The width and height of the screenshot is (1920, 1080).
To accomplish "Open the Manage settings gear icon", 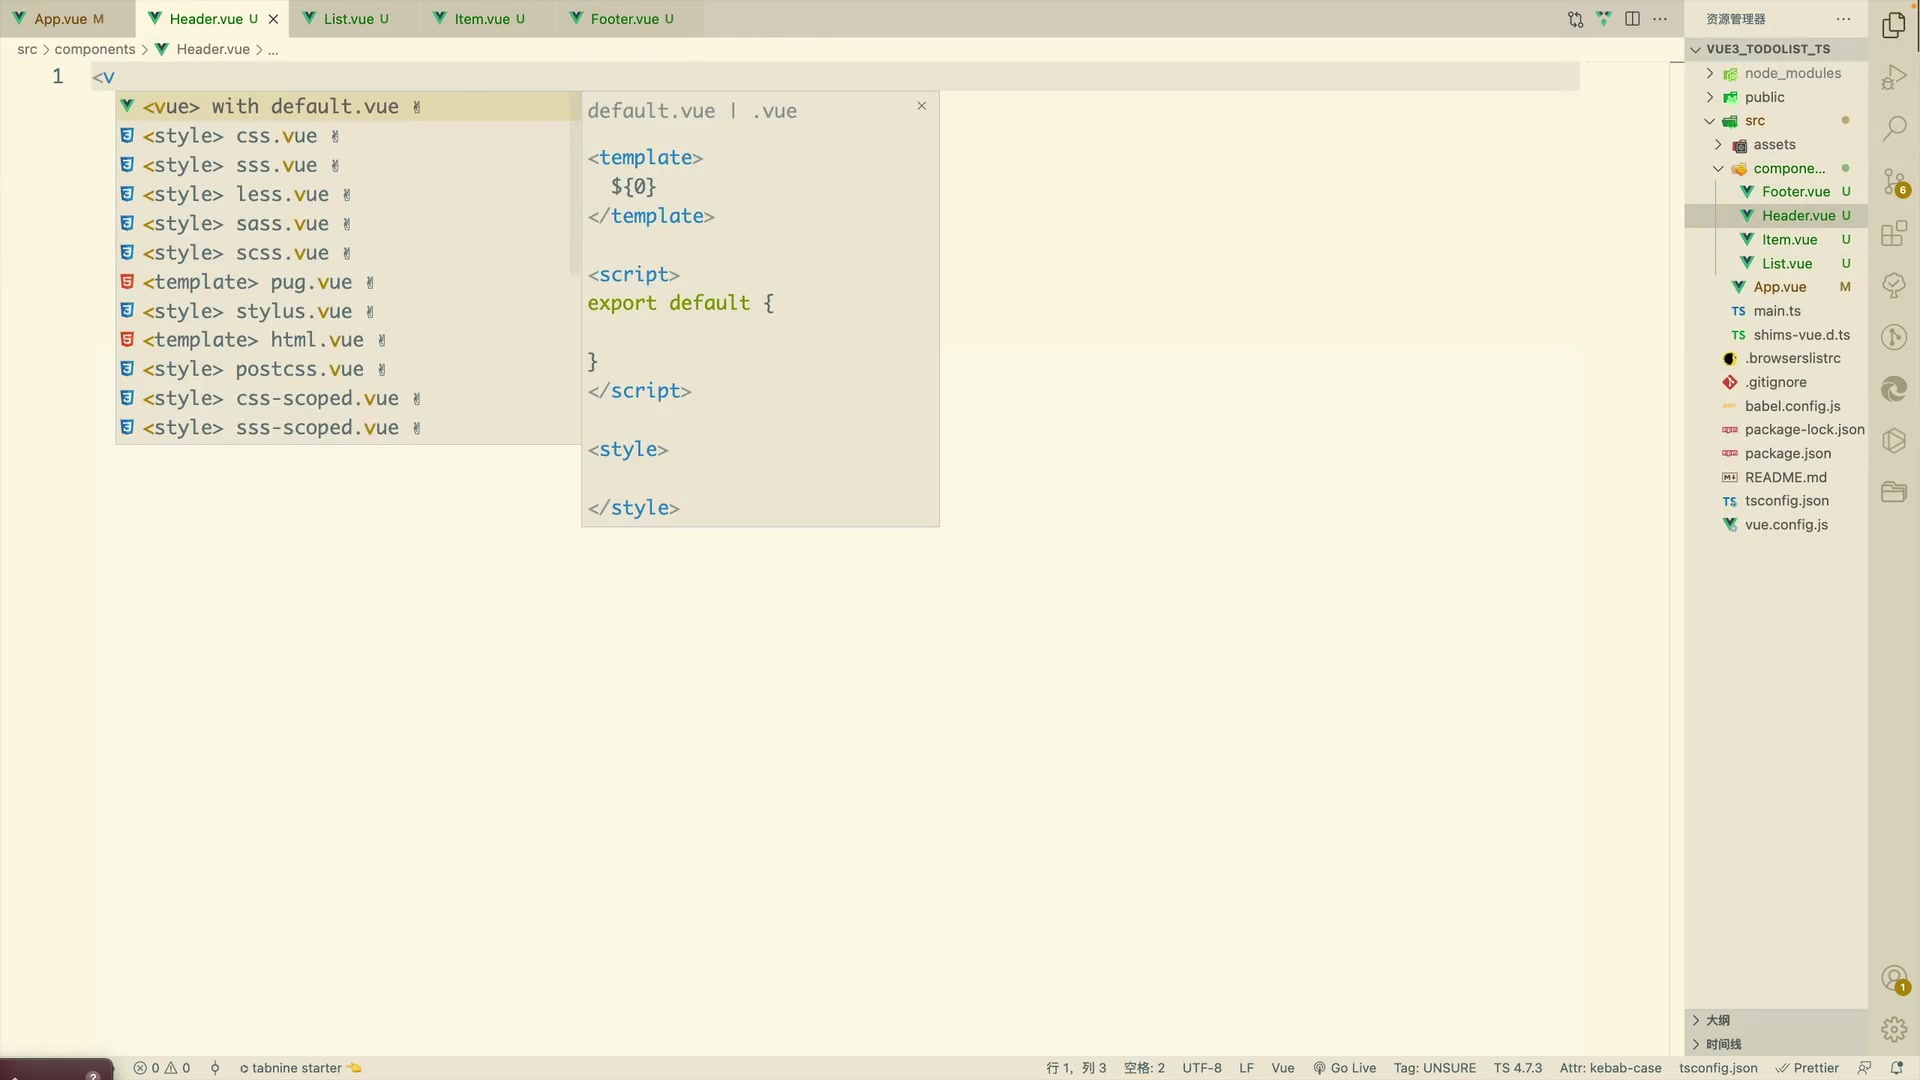I will click(1894, 1029).
